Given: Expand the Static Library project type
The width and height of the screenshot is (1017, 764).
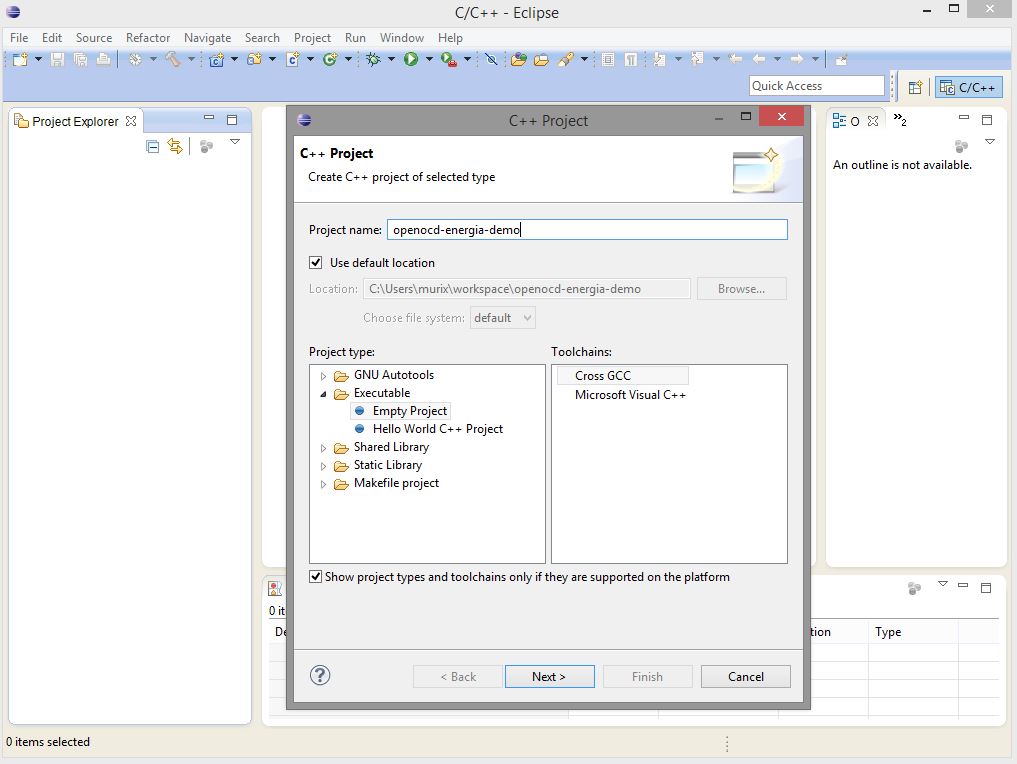Looking at the screenshot, I should [x=323, y=466].
